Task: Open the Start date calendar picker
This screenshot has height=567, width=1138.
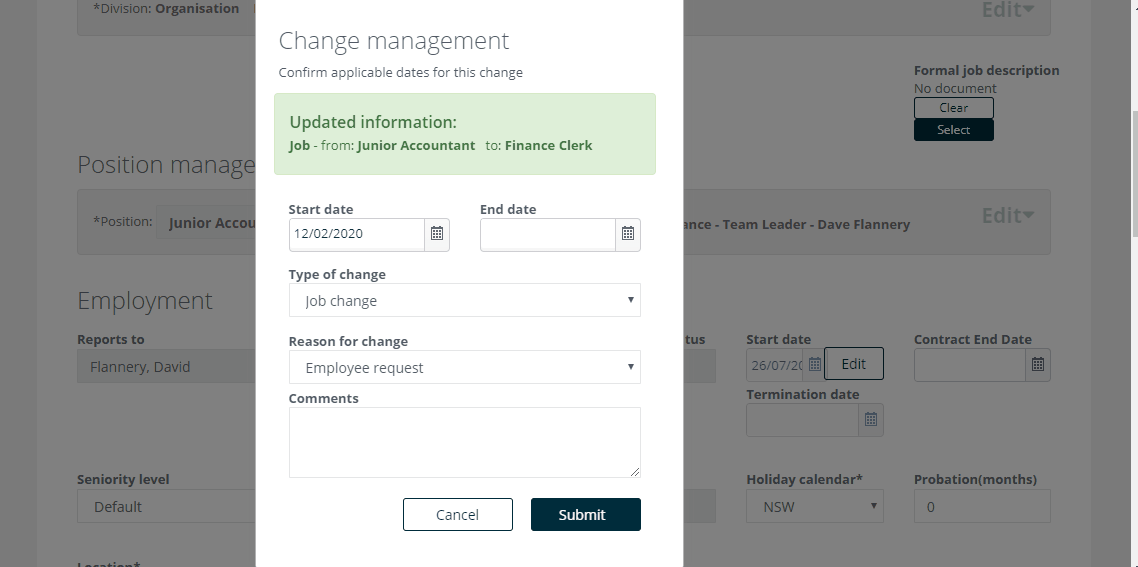Action: point(437,234)
